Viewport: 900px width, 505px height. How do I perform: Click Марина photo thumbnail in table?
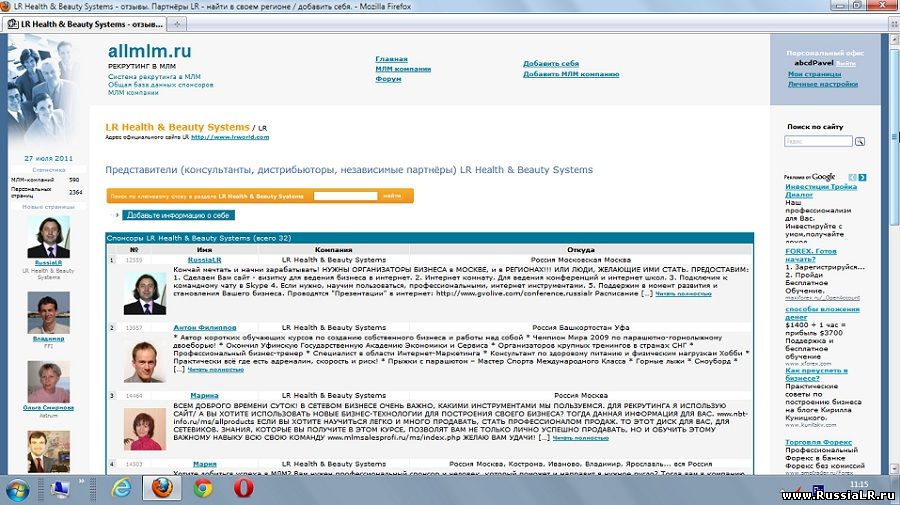(x=145, y=429)
